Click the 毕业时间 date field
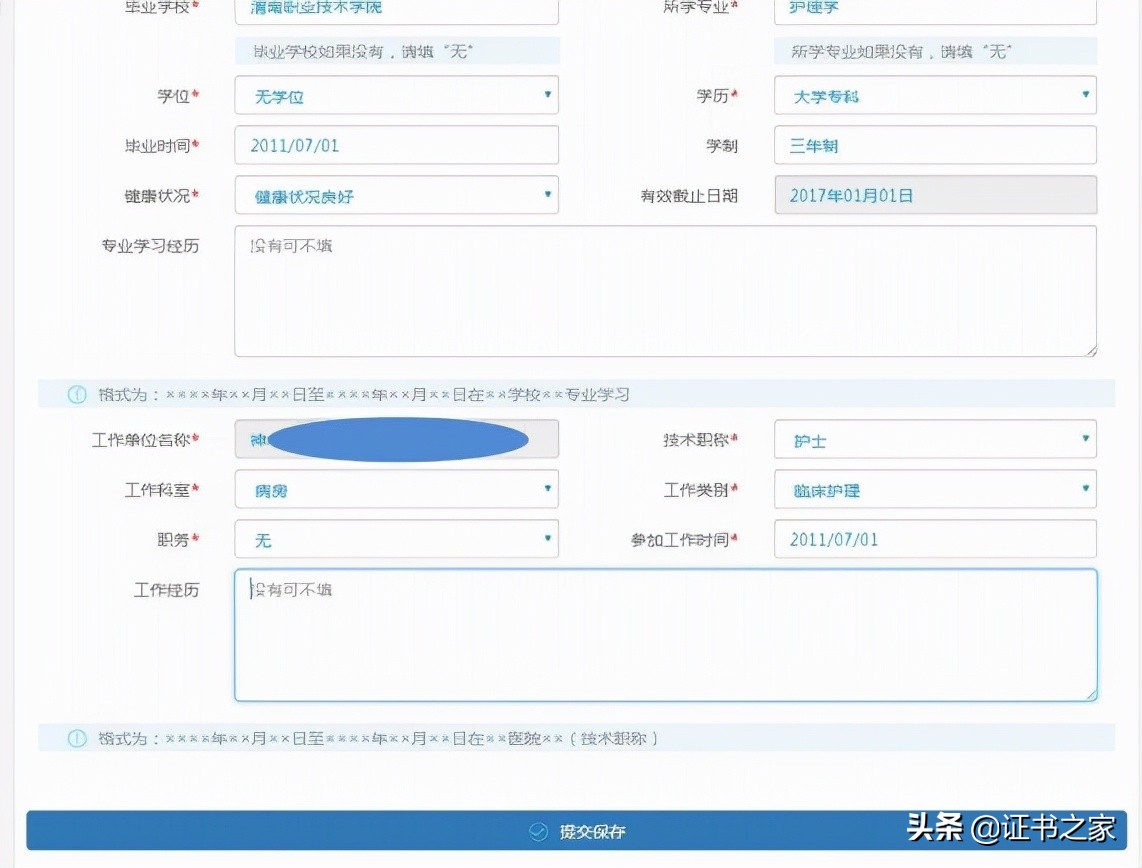Image resolution: width=1142 pixels, height=868 pixels. coord(396,145)
